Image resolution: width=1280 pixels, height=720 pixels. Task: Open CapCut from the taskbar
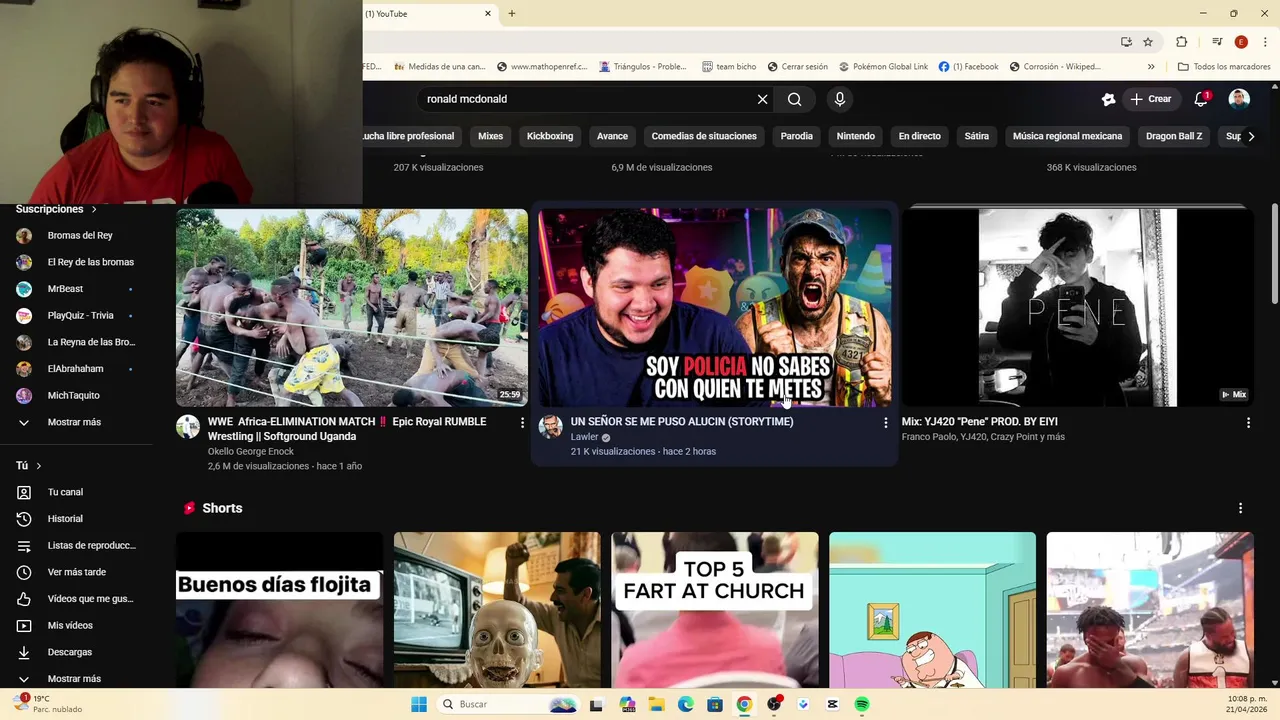pos(832,704)
